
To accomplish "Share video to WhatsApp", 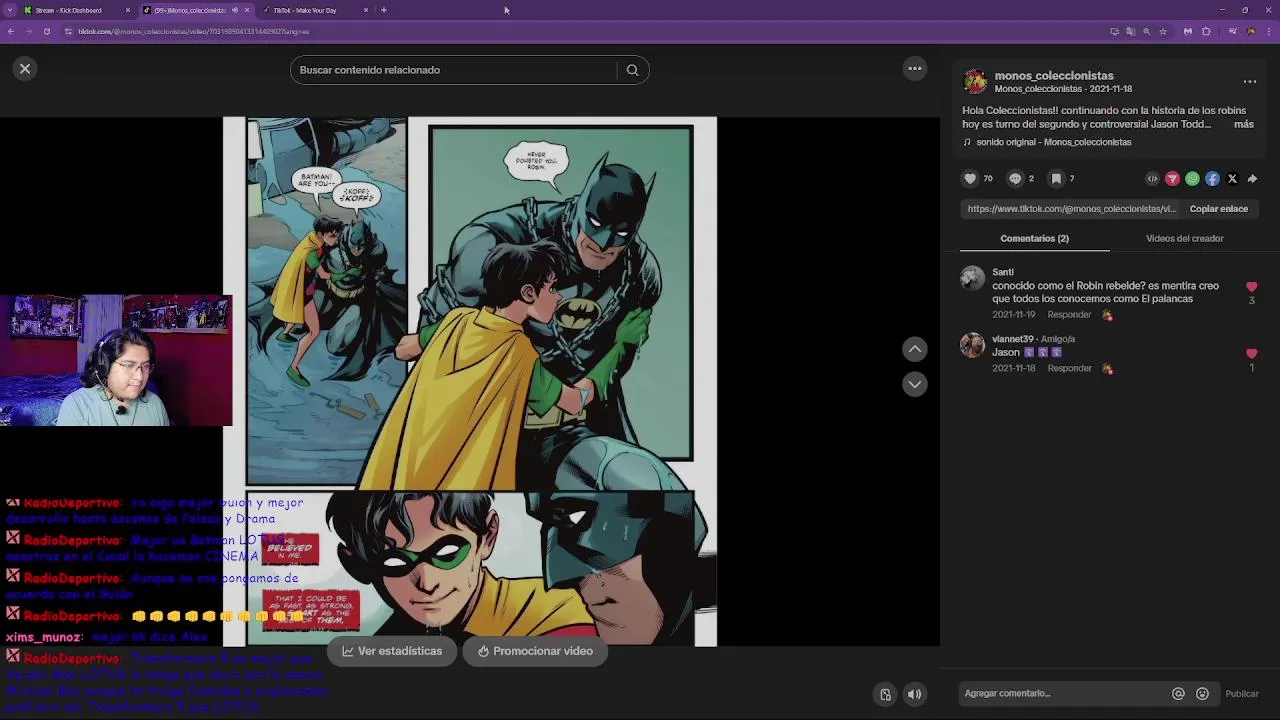I will point(1192,178).
